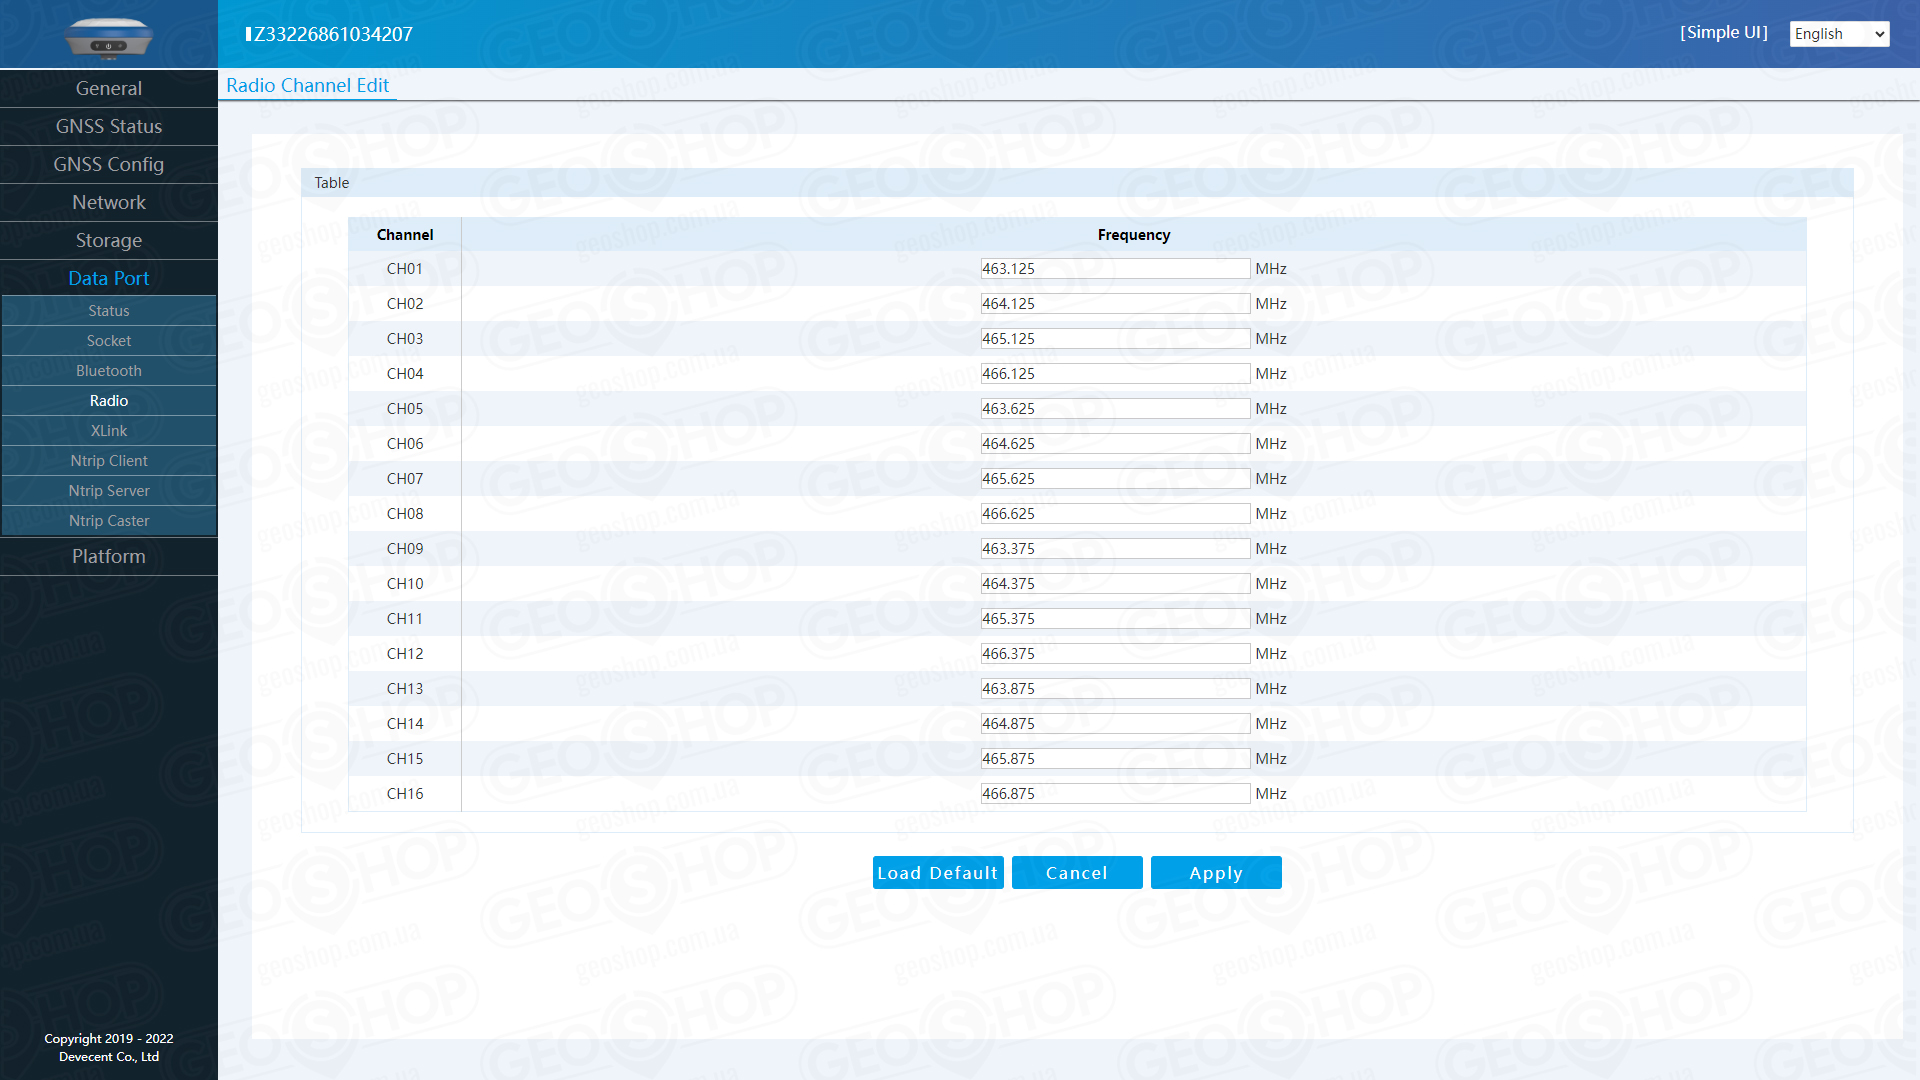
Task: Click the CH01 frequency input field
Action: (x=1114, y=269)
